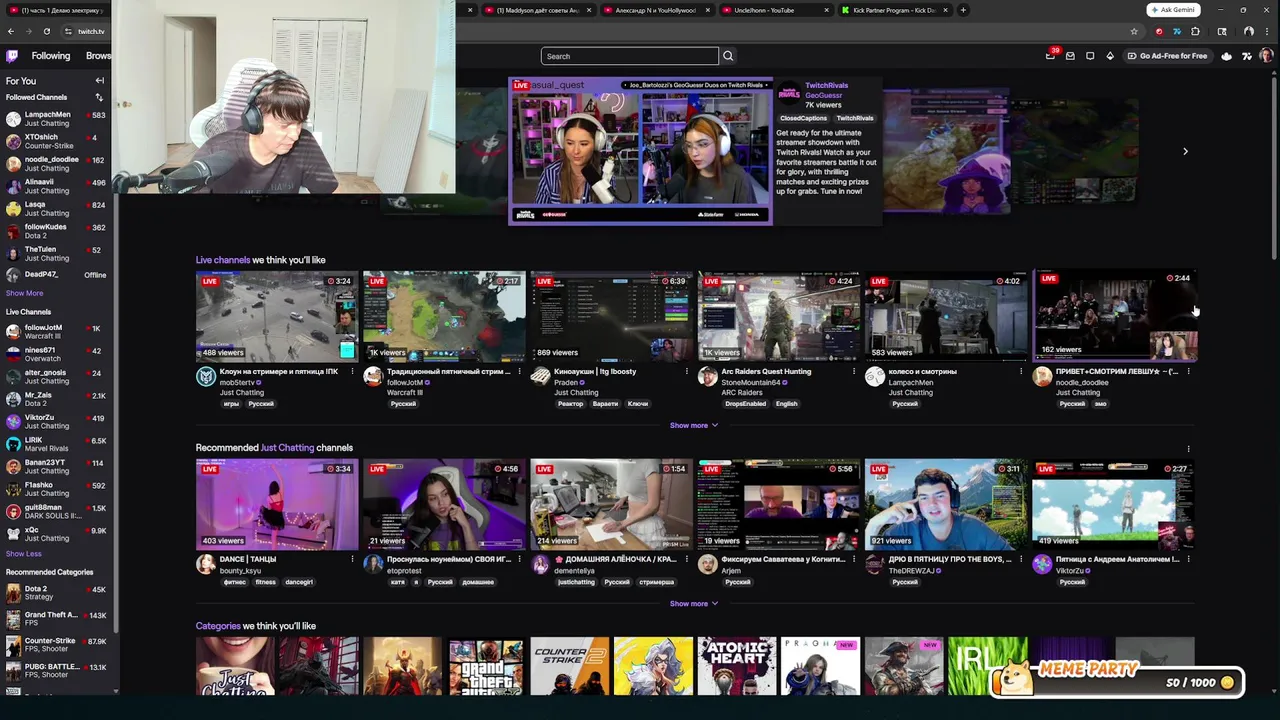1280x720 pixels.
Task: Expand Show More in Followed Channels
Action: 24,293
